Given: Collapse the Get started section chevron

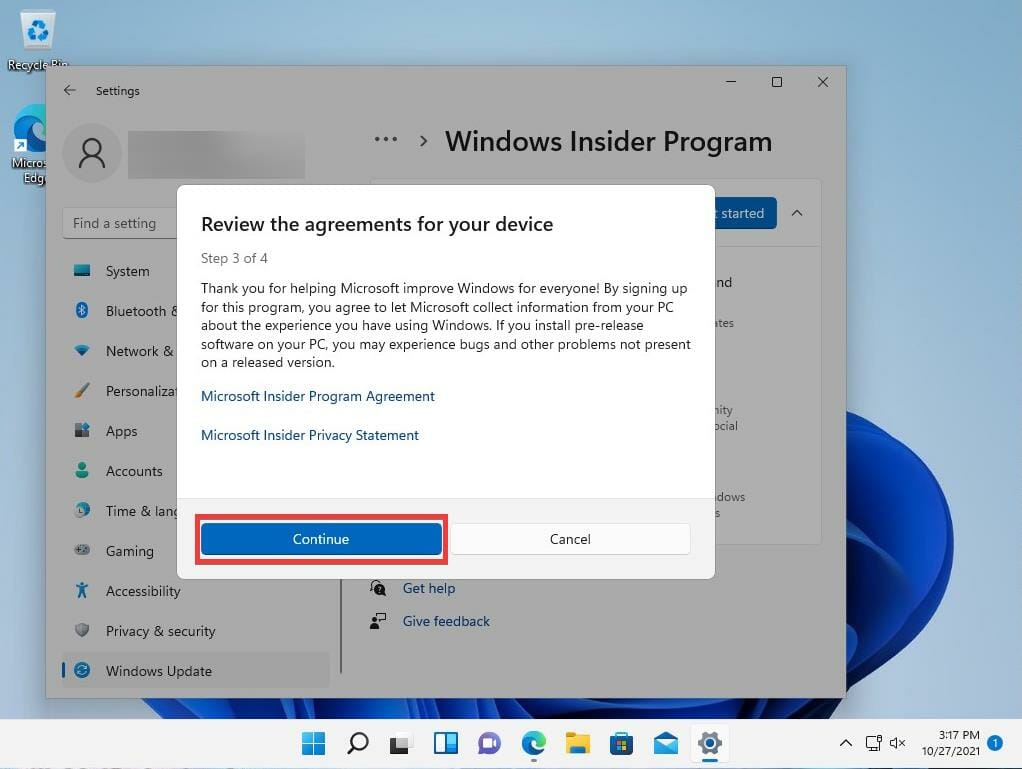Looking at the screenshot, I should pos(797,213).
